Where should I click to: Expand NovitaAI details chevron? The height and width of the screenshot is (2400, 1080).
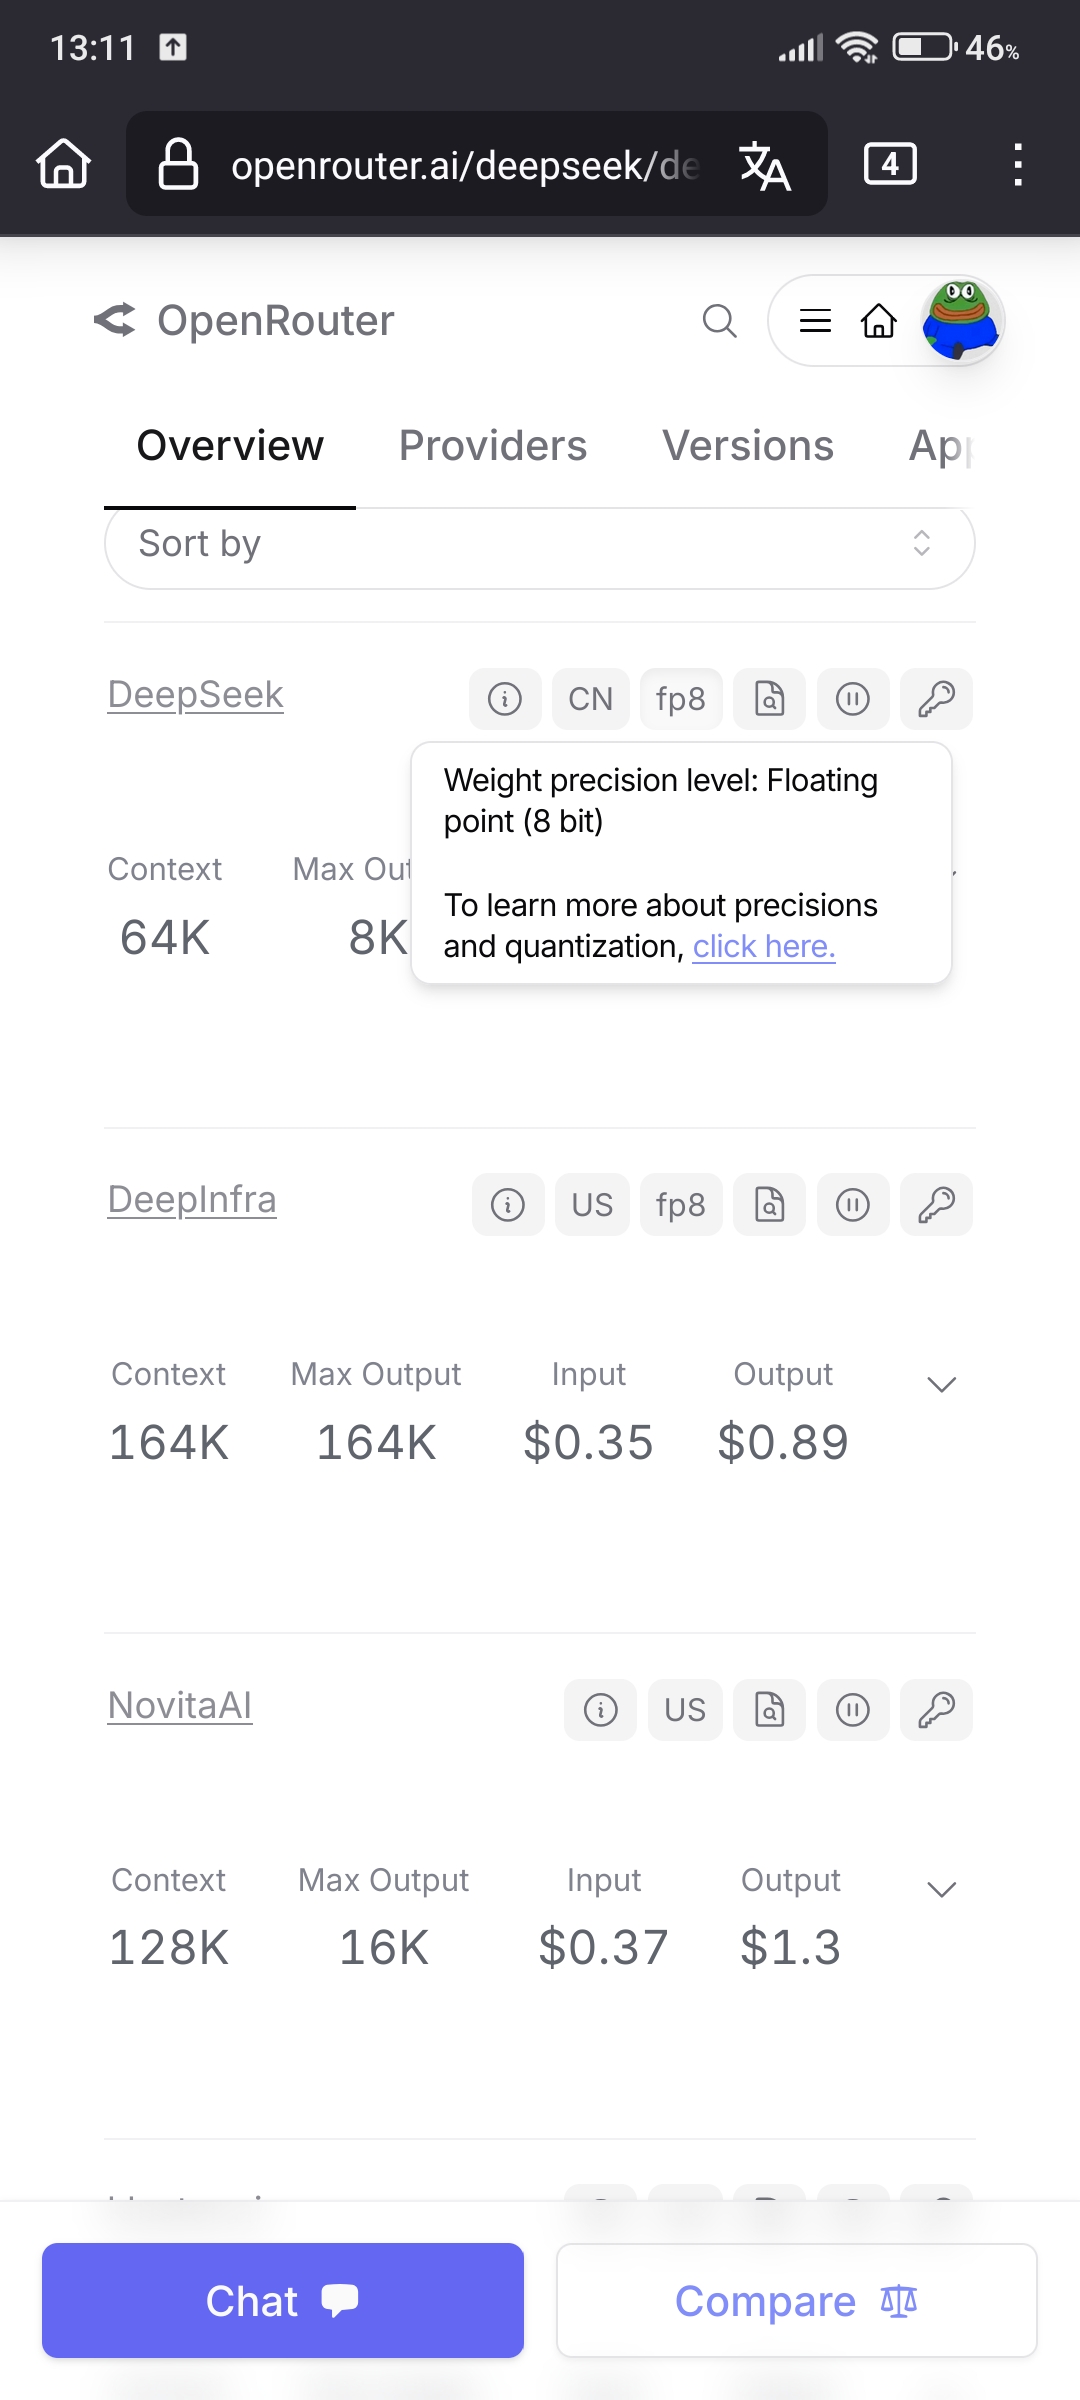click(x=942, y=1889)
